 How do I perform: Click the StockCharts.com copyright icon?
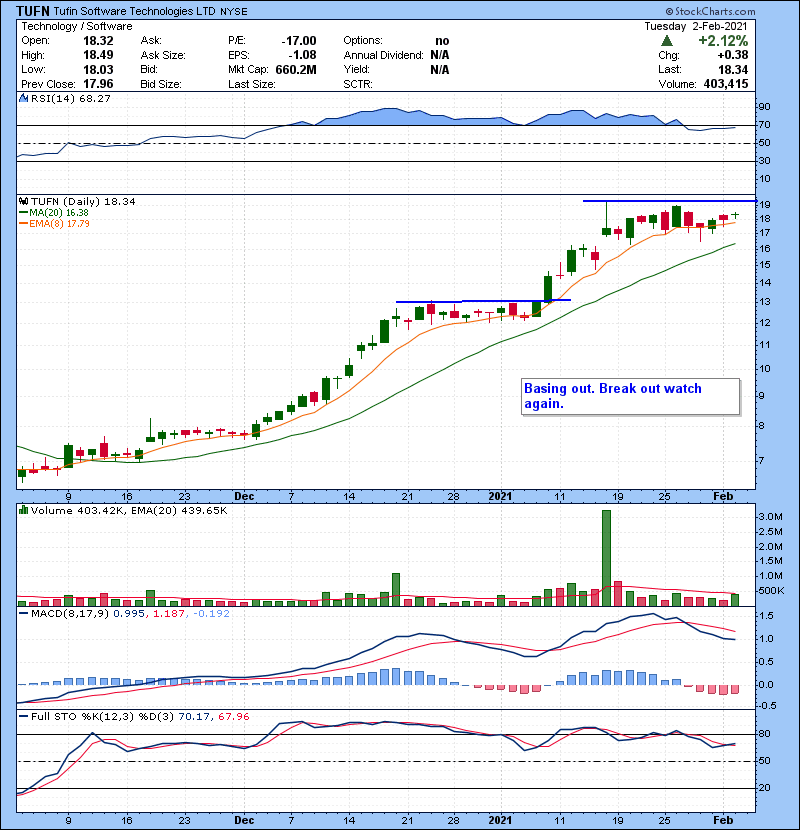669,11
